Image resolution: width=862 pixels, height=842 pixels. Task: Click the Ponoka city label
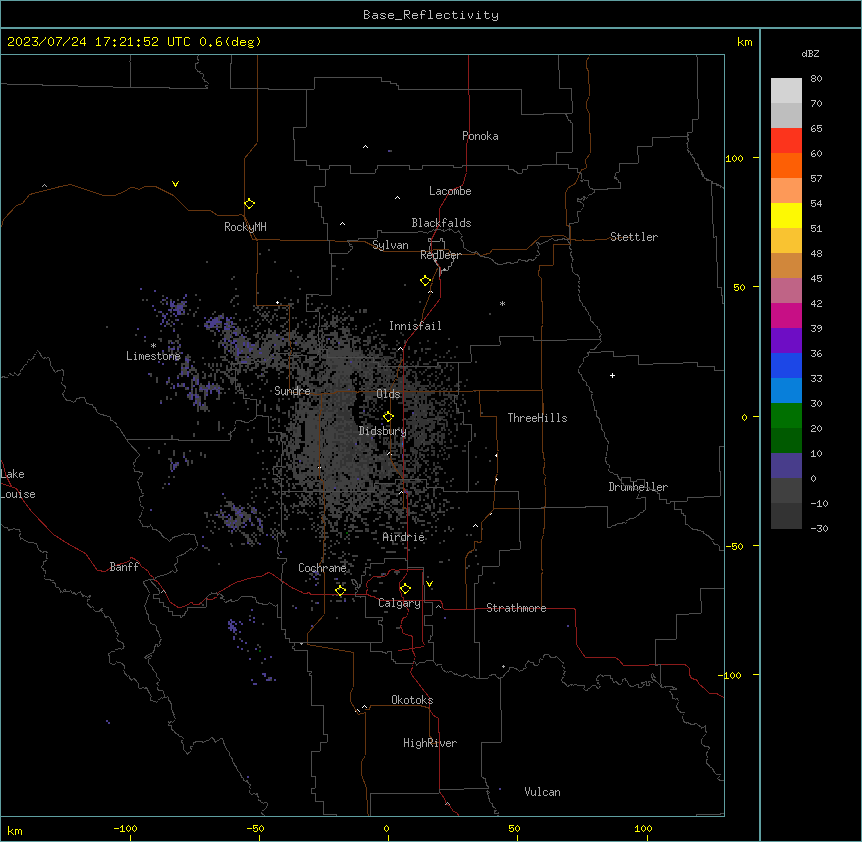480,136
